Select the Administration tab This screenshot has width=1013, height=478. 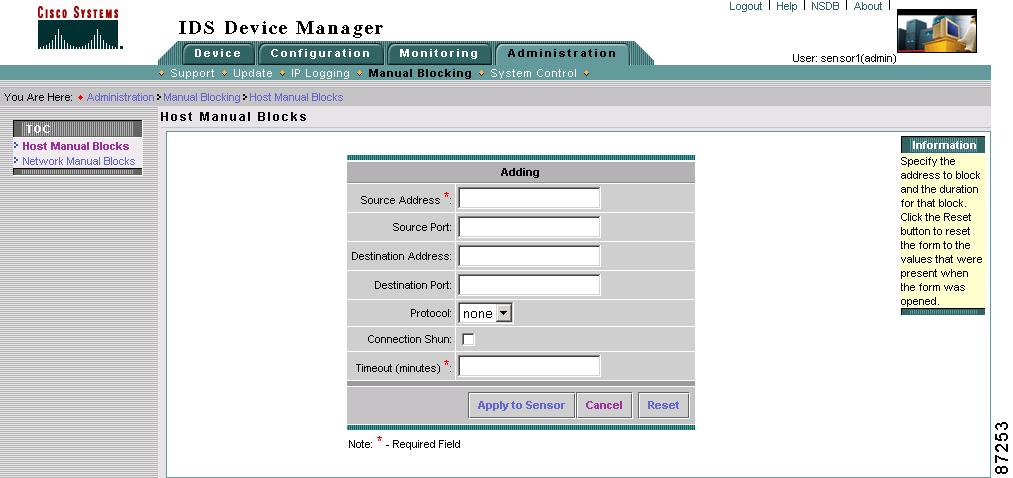pyautogui.click(x=561, y=54)
